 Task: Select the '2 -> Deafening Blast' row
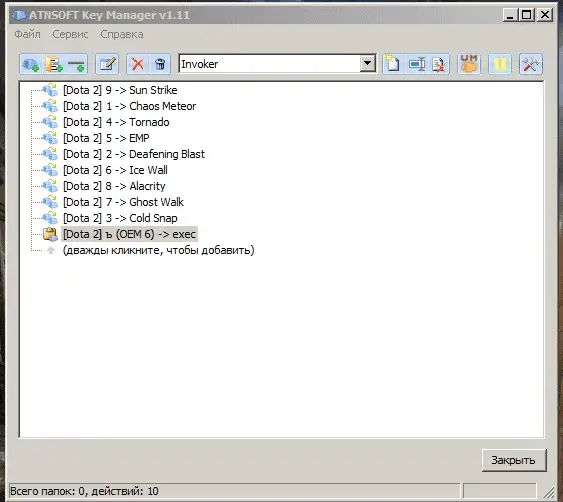pos(134,154)
